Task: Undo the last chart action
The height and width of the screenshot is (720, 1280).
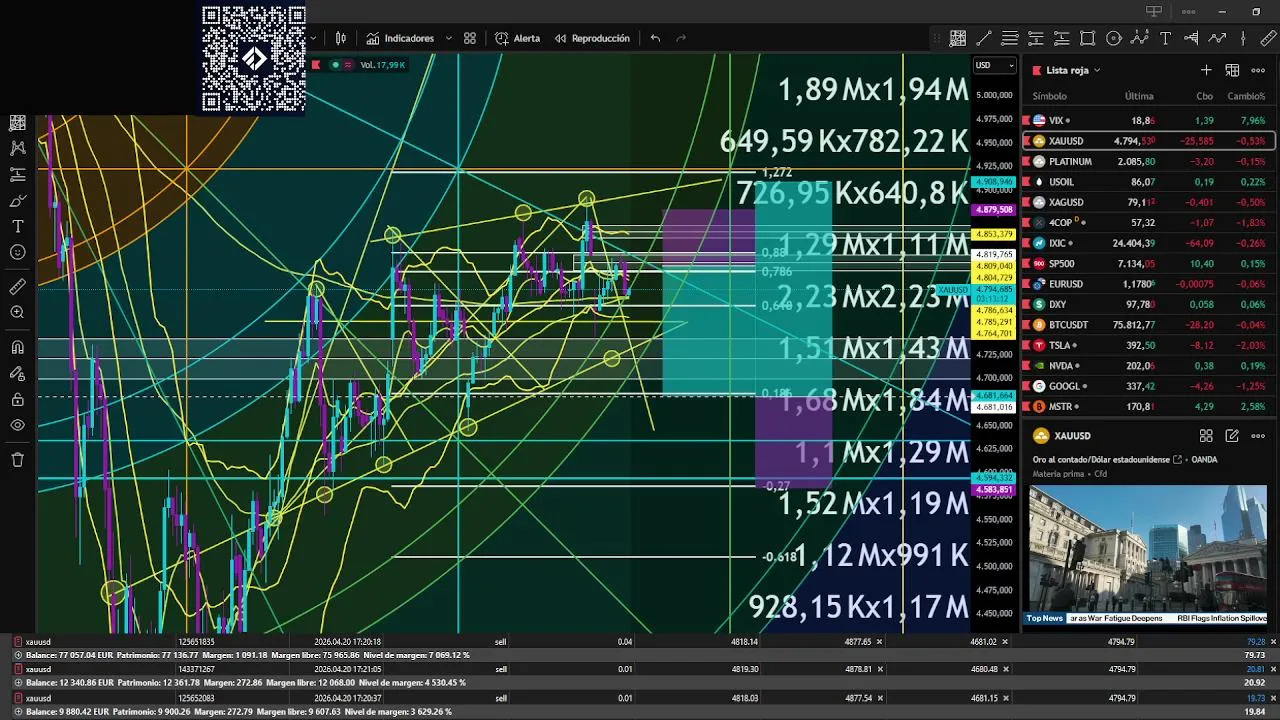Action: click(655, 38)
